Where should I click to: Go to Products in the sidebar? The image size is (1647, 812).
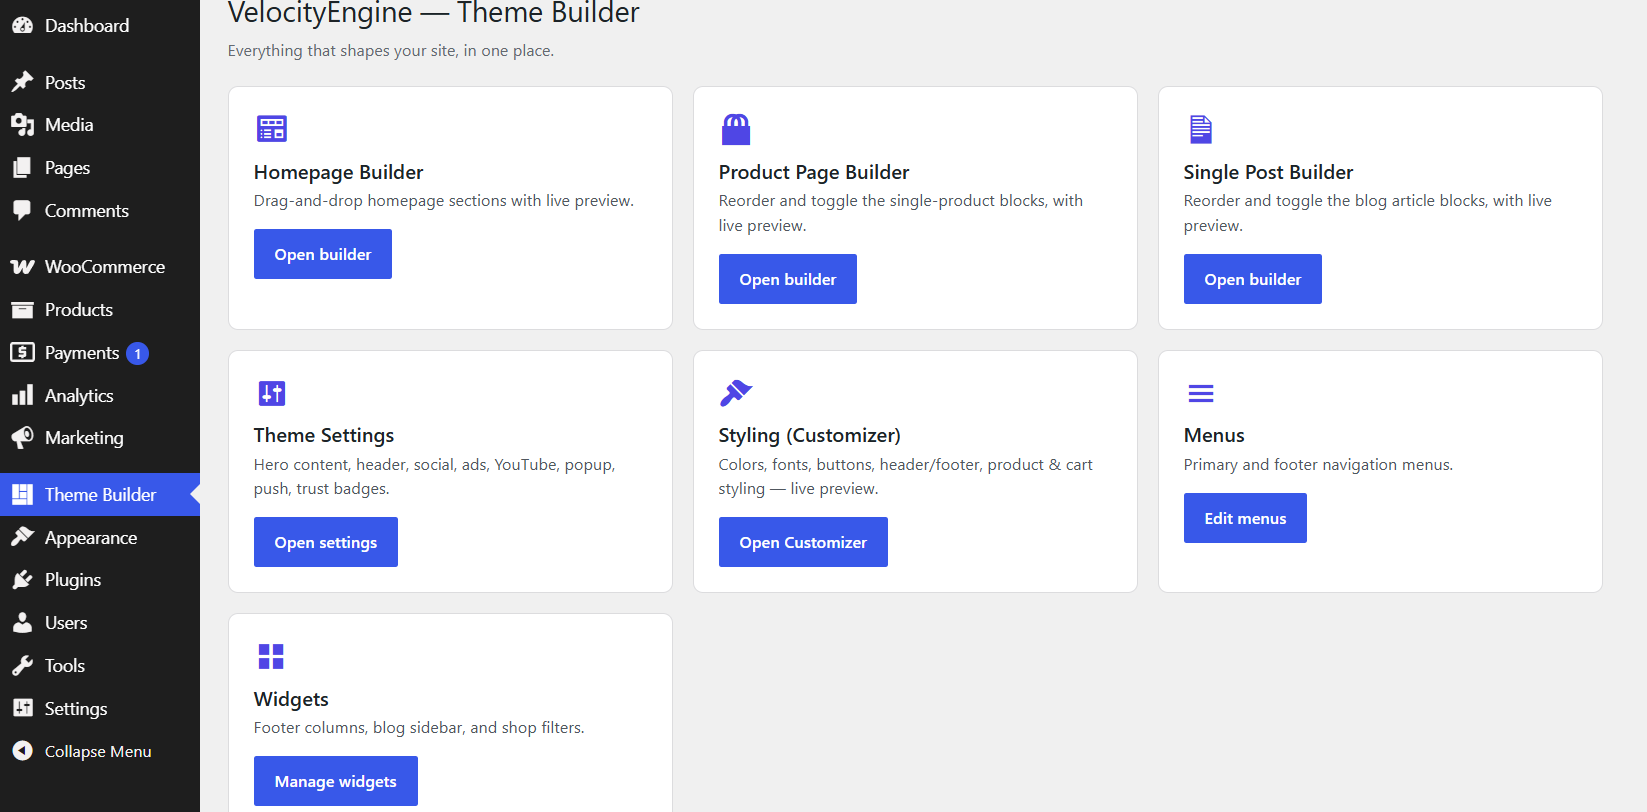(x=100, y=310)
